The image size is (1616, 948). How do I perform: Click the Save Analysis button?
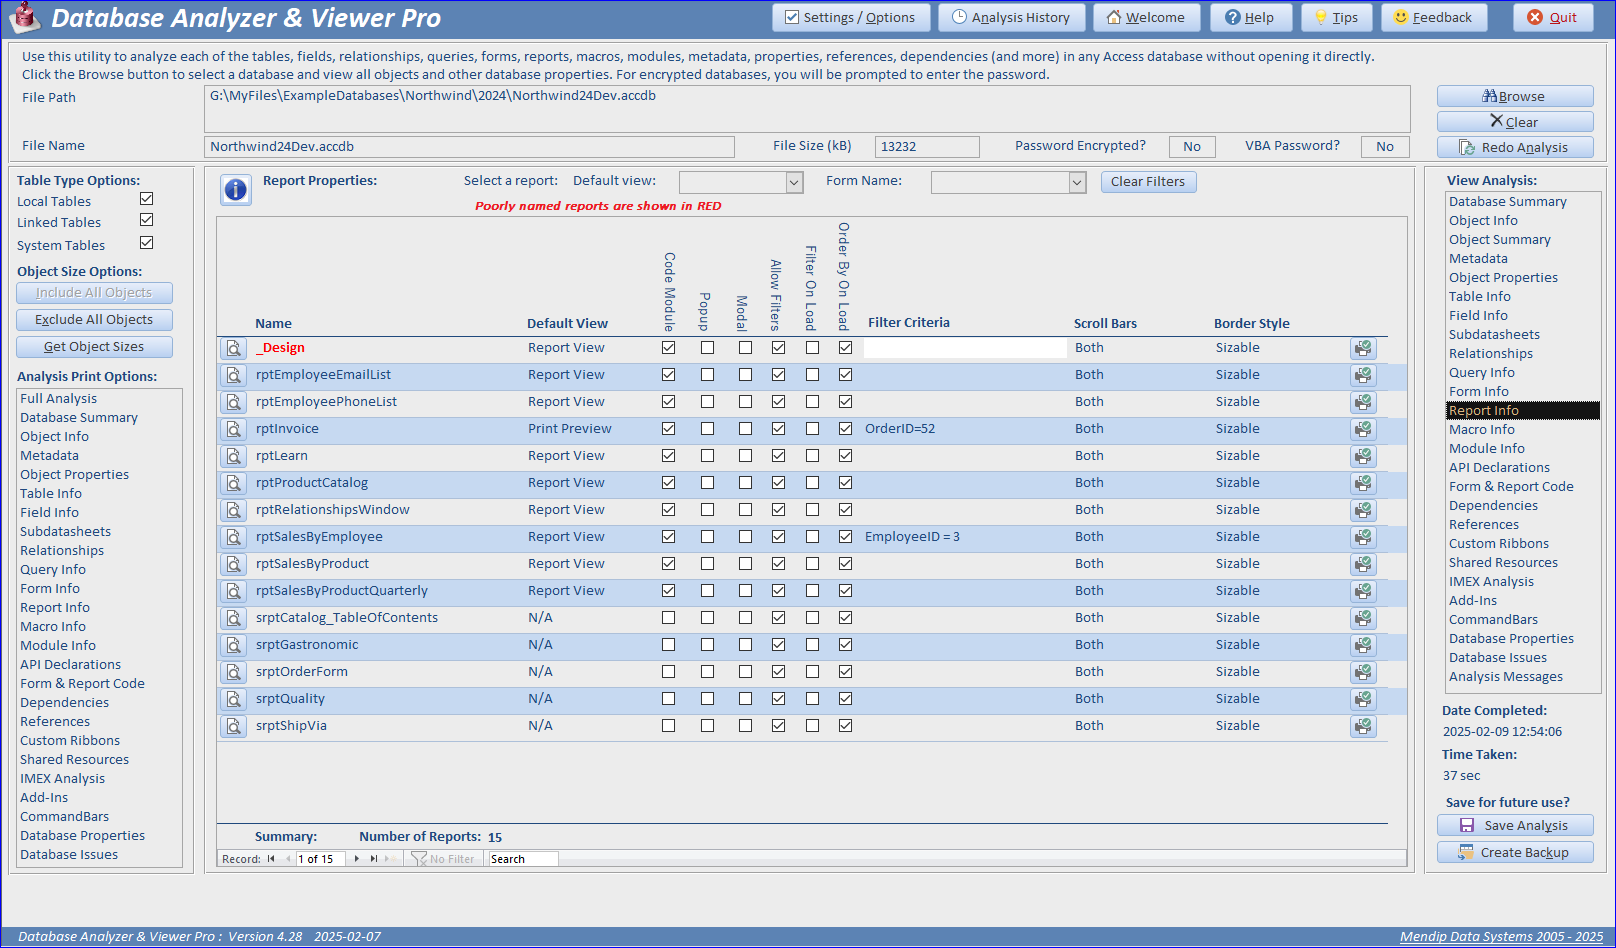[1515, 825]
